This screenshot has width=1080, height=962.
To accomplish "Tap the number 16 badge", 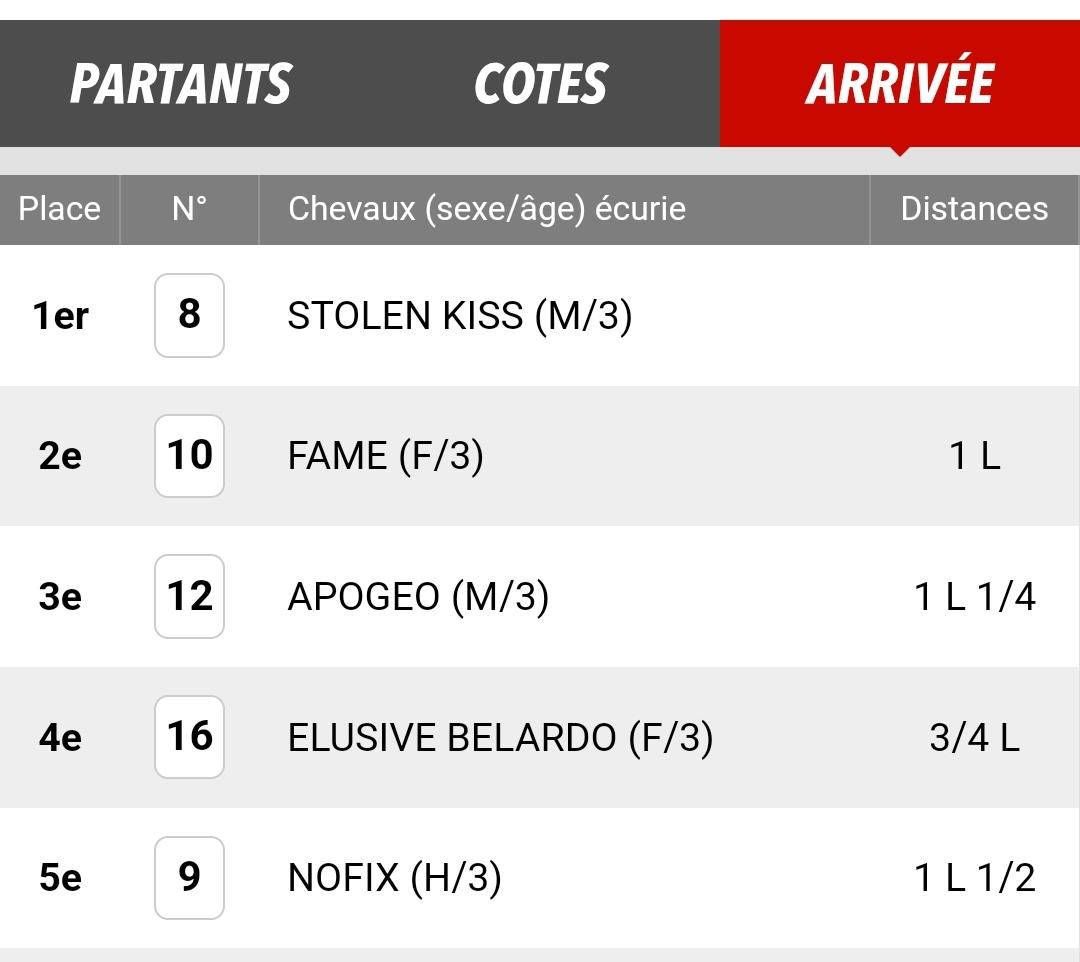I will (189, 737).
